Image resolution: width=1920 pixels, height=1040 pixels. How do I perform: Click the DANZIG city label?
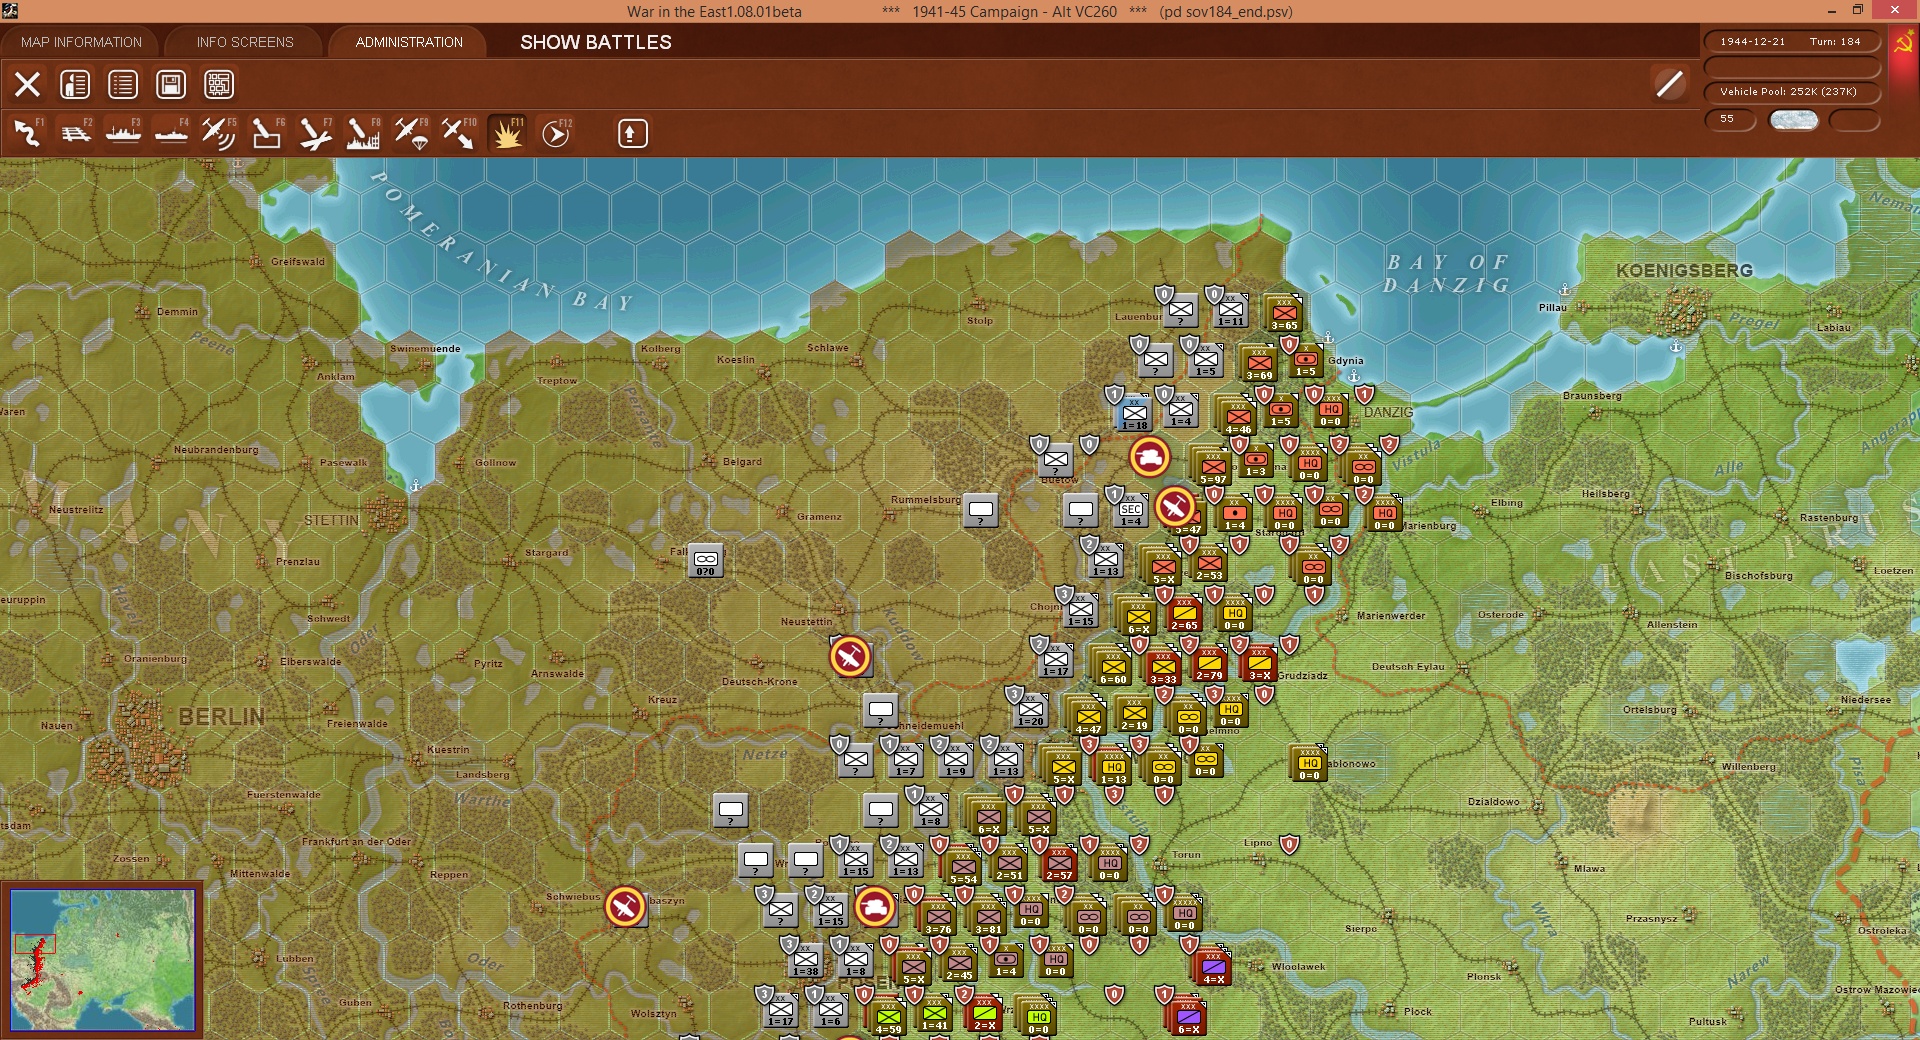[1389, 412]
